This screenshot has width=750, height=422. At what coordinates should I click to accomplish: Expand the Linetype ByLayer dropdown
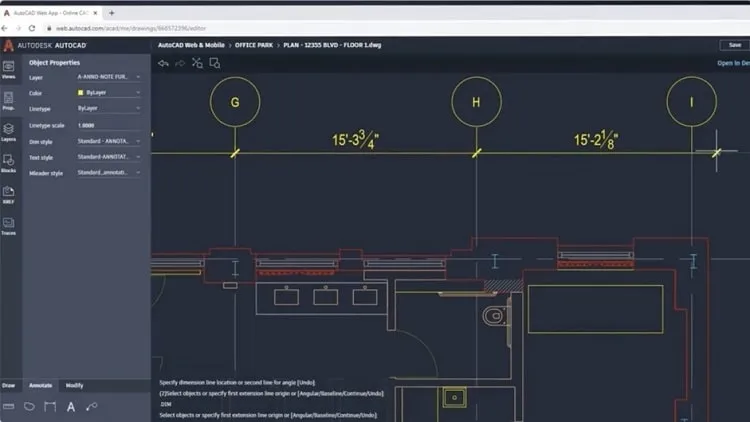click(109, 108)
